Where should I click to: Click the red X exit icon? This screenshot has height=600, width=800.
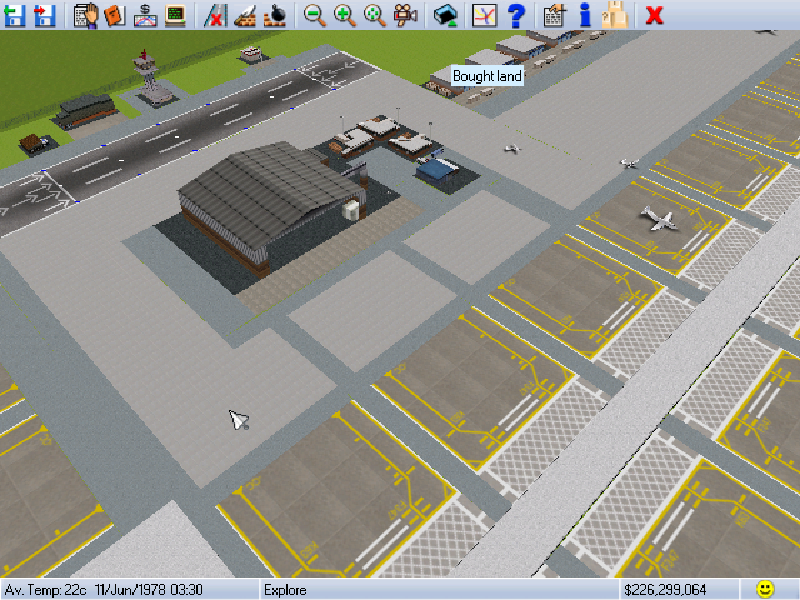(655, 14)
